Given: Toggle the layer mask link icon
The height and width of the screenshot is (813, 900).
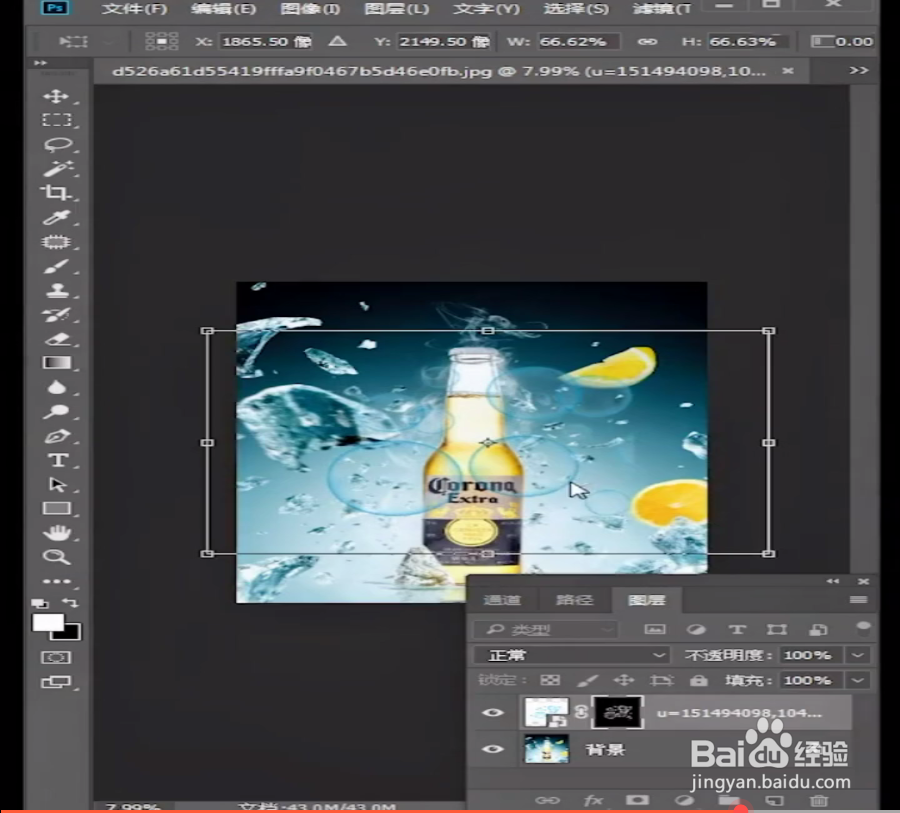Looking at the screenshot, I should [580, 713].
